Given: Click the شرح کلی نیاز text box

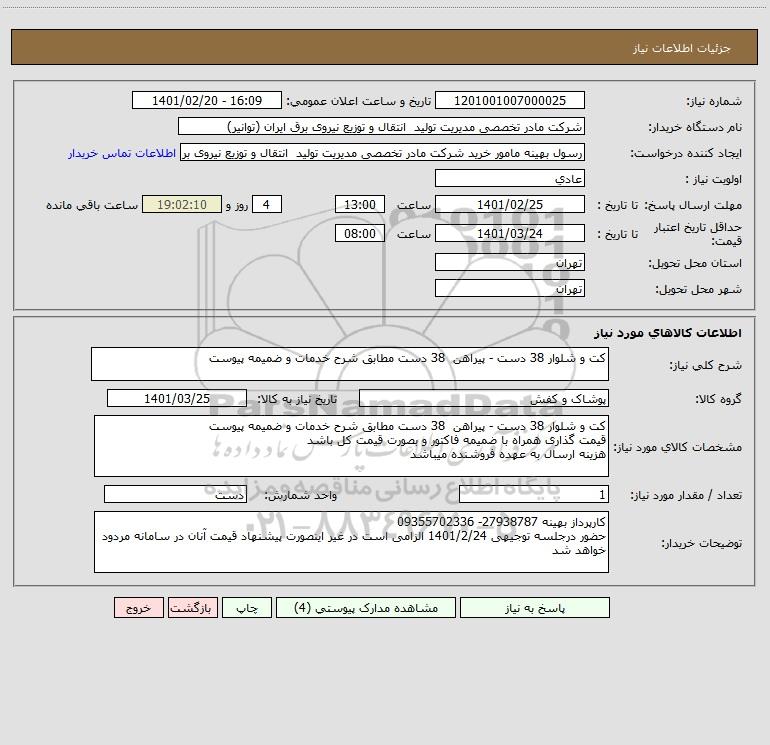Looking at the screenshot, I should click(350, 364).
